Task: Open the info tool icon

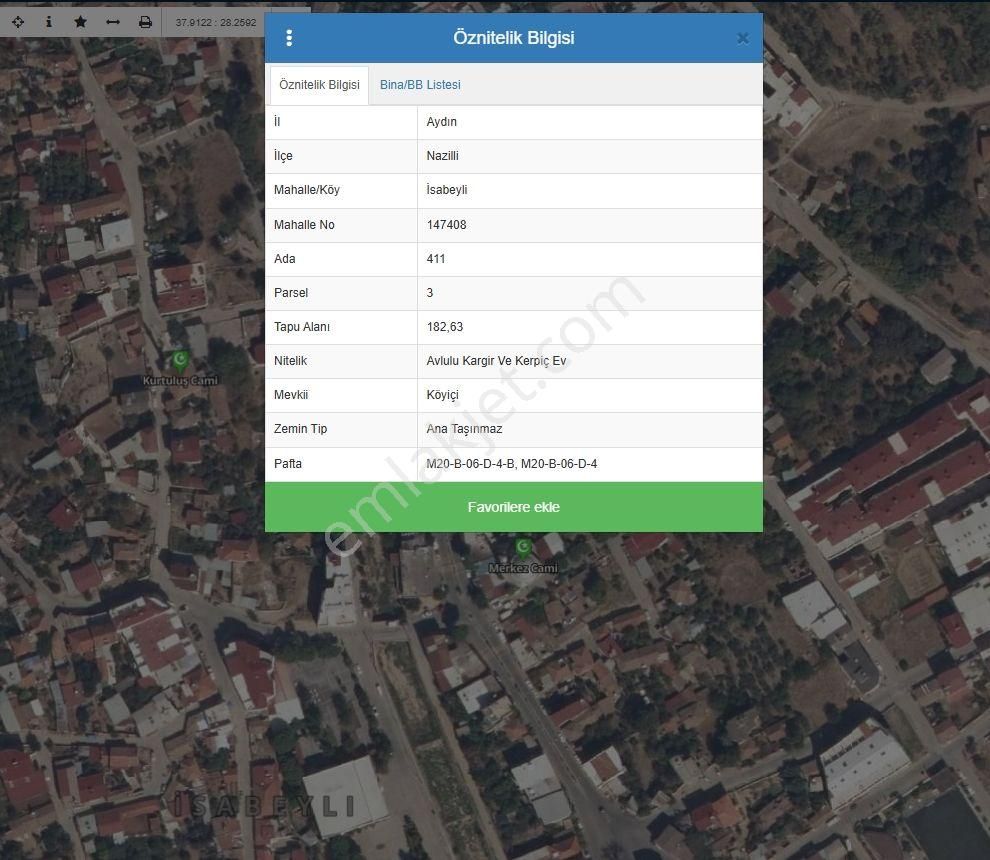Action: (x=49, y=22)
